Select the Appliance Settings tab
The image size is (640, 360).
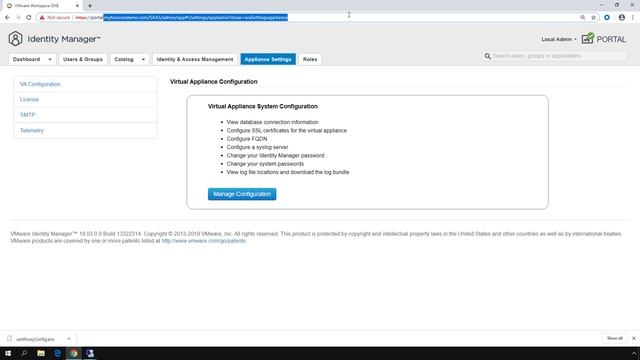268,59
